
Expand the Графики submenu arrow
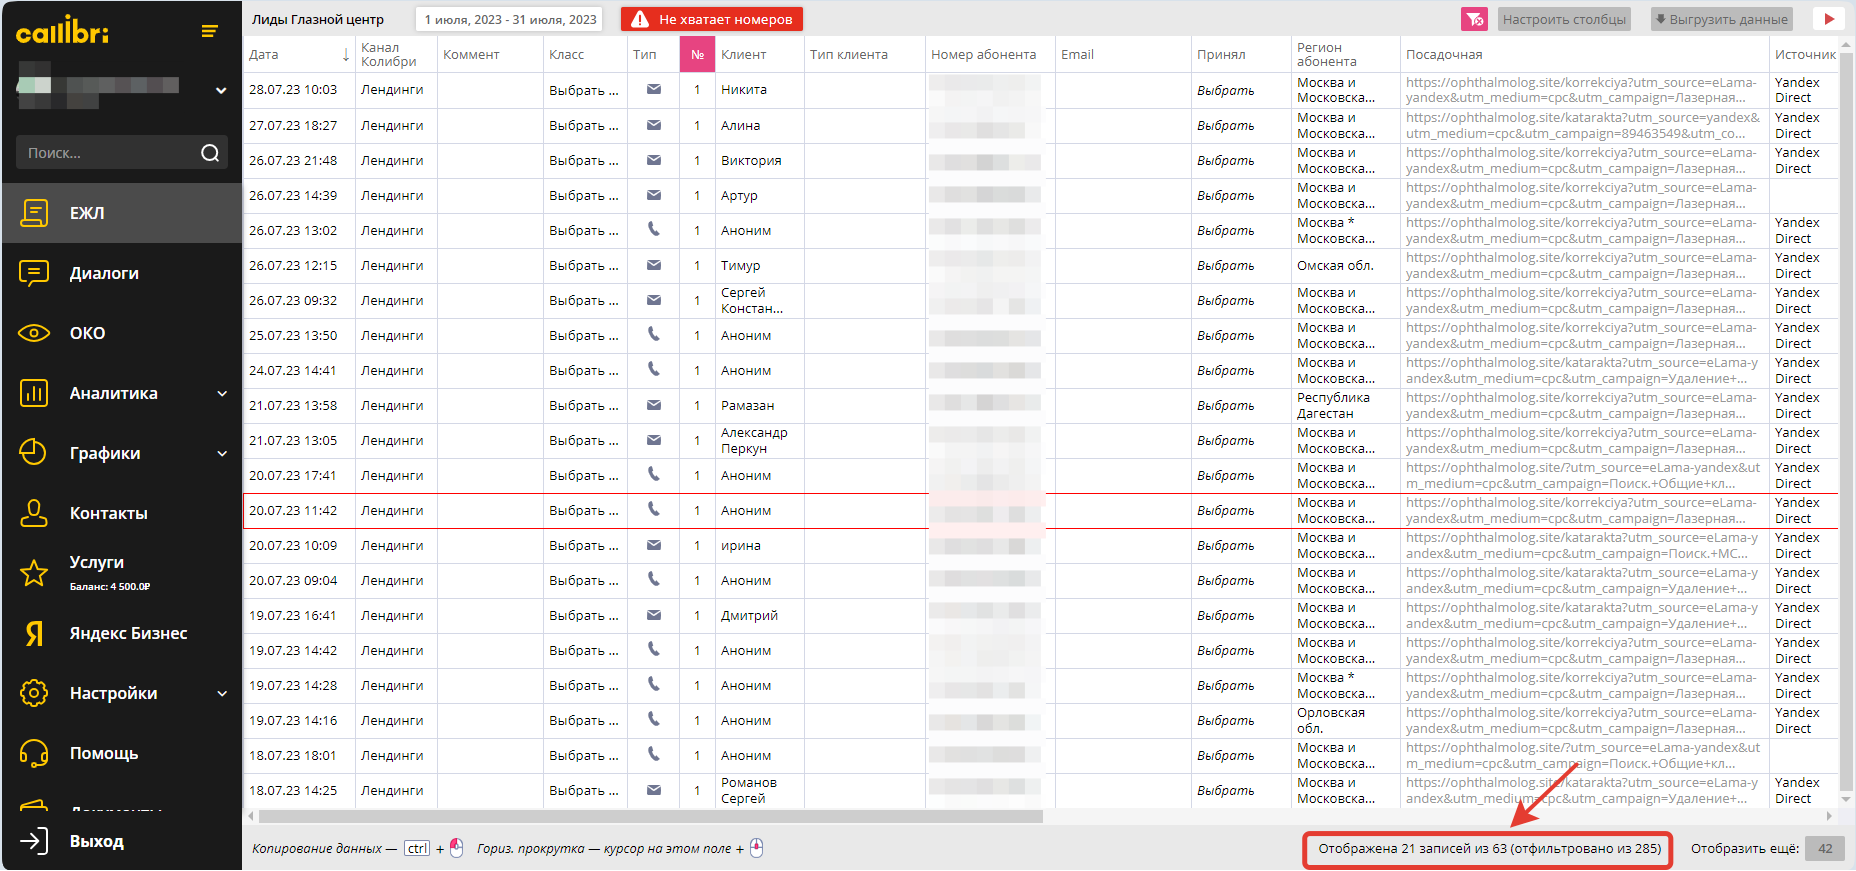[x=222, y=453]
